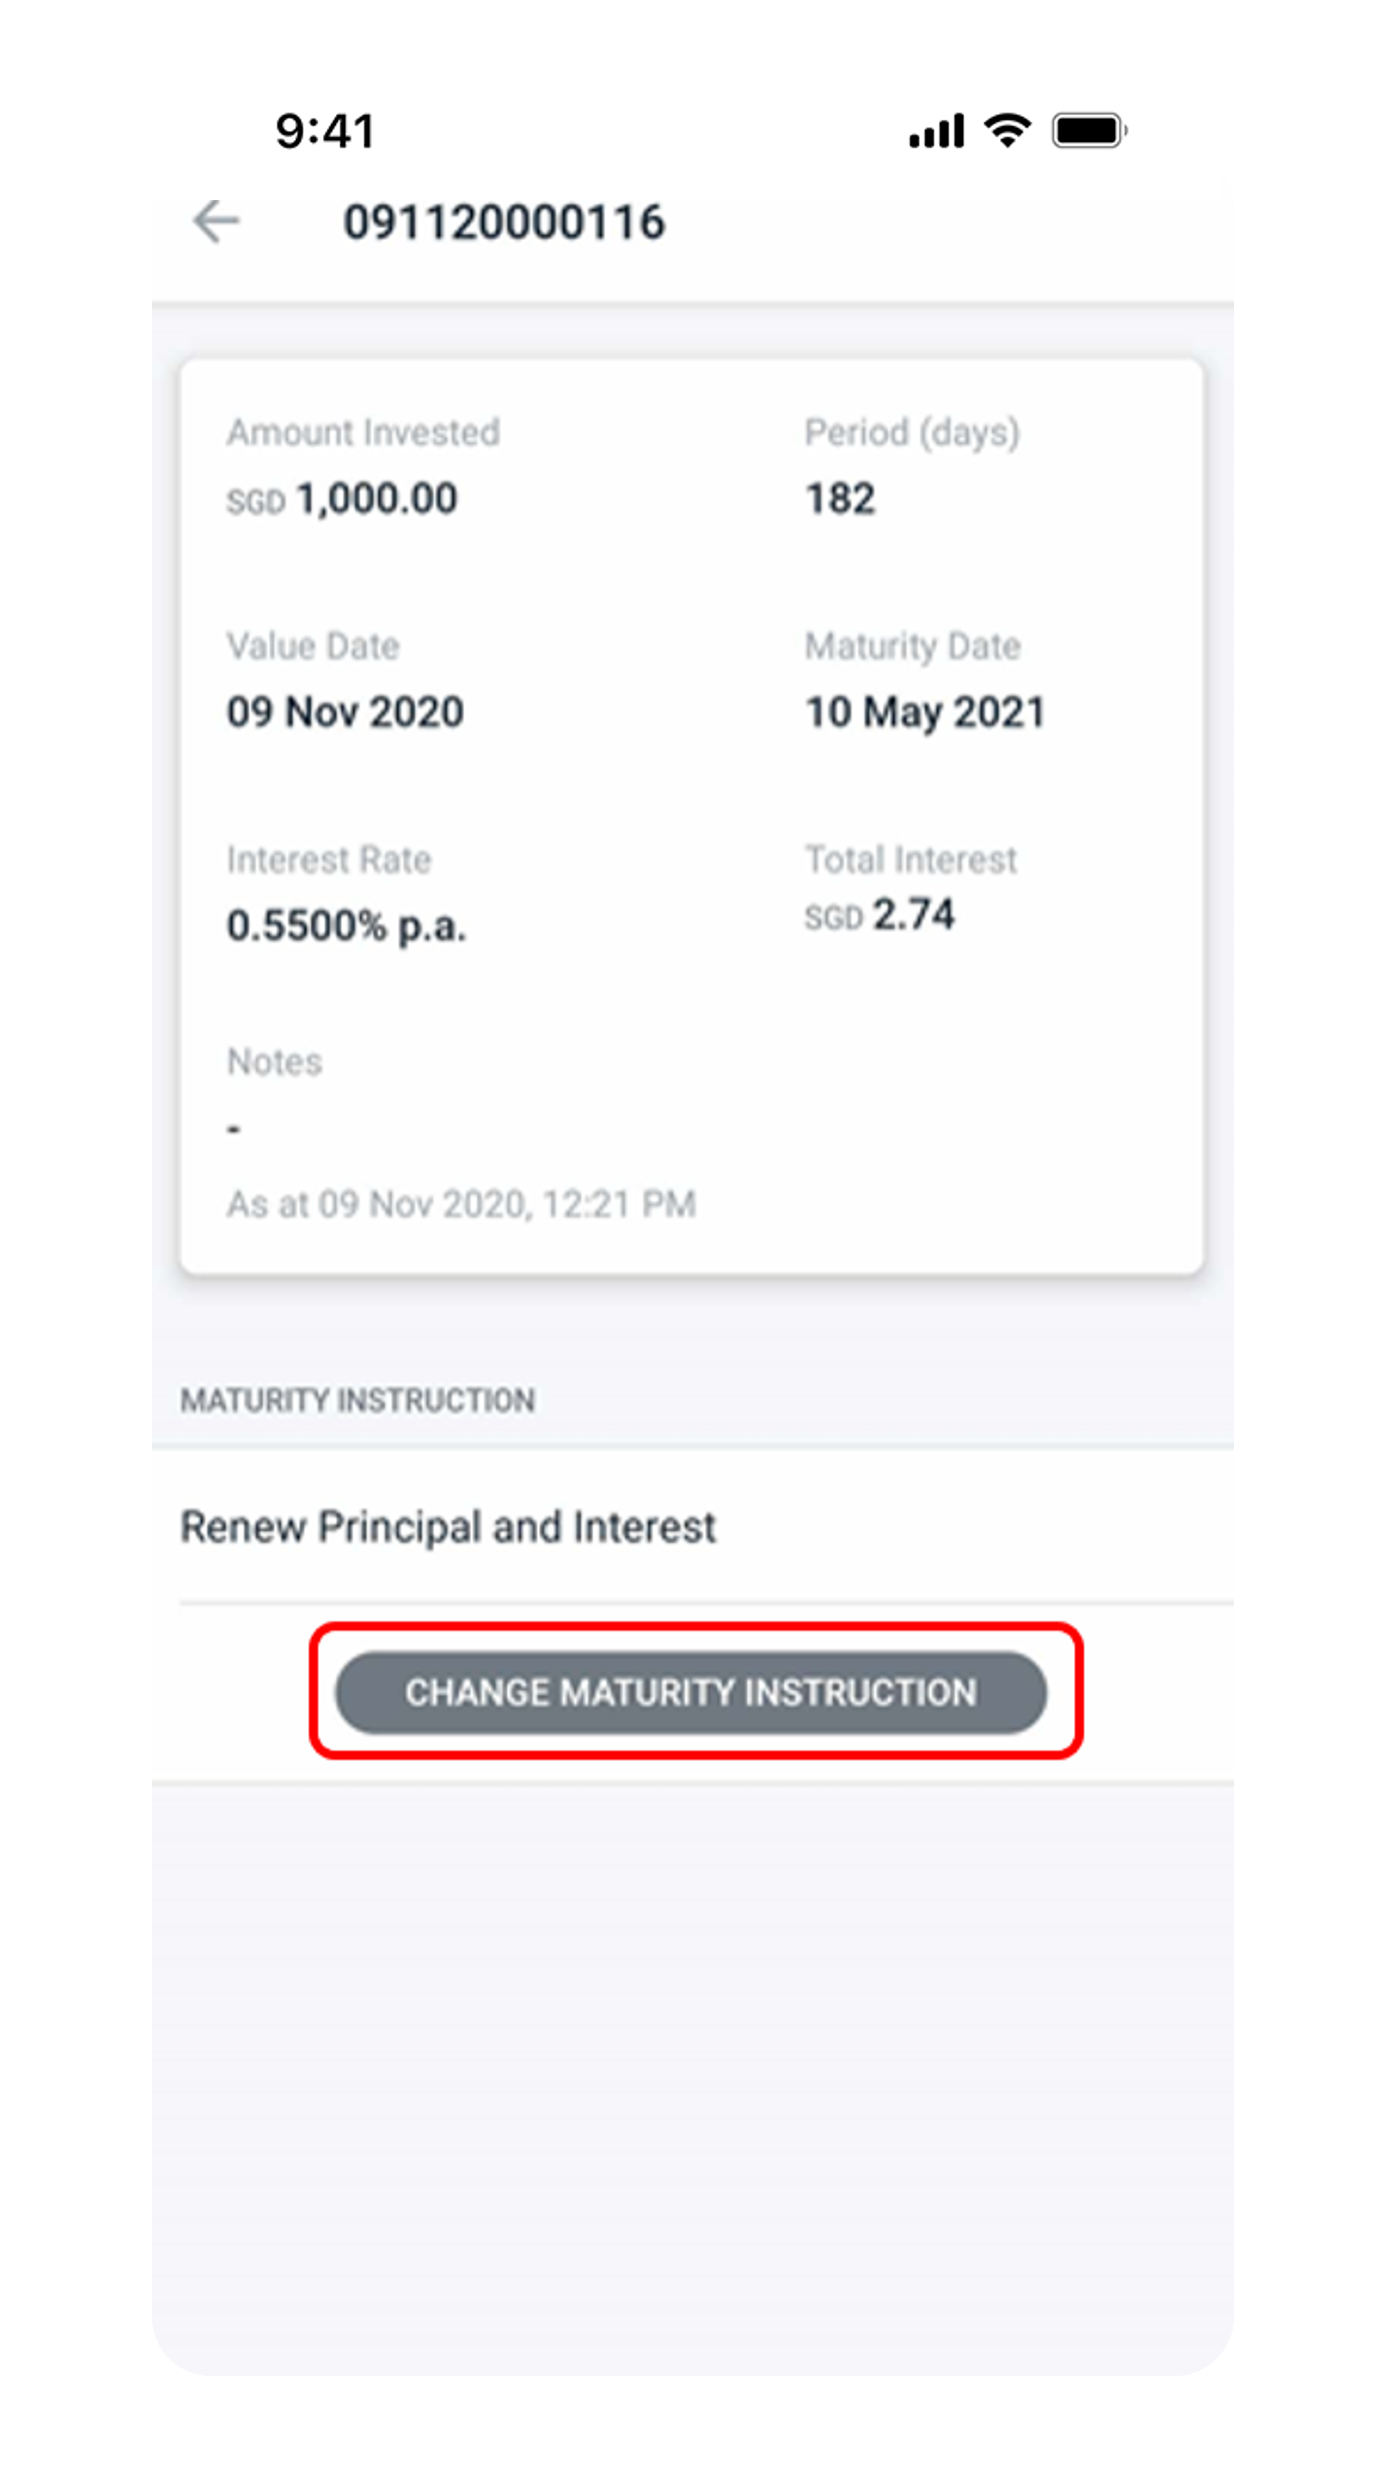
Task: Tap the Period (days) label
Action: [x=912, y=433]
